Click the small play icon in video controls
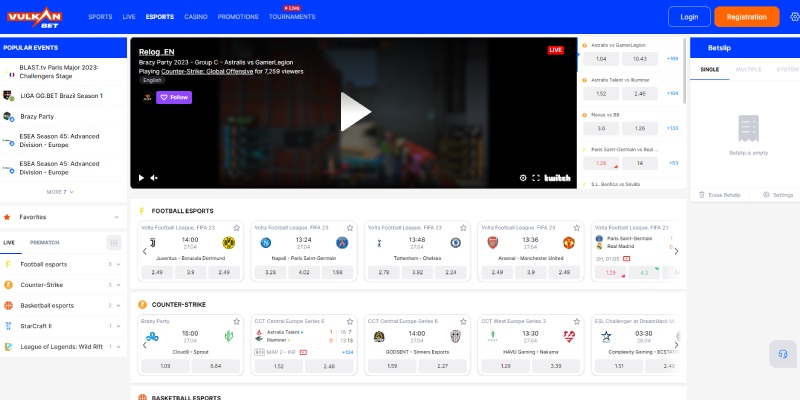 coord(141,178)
